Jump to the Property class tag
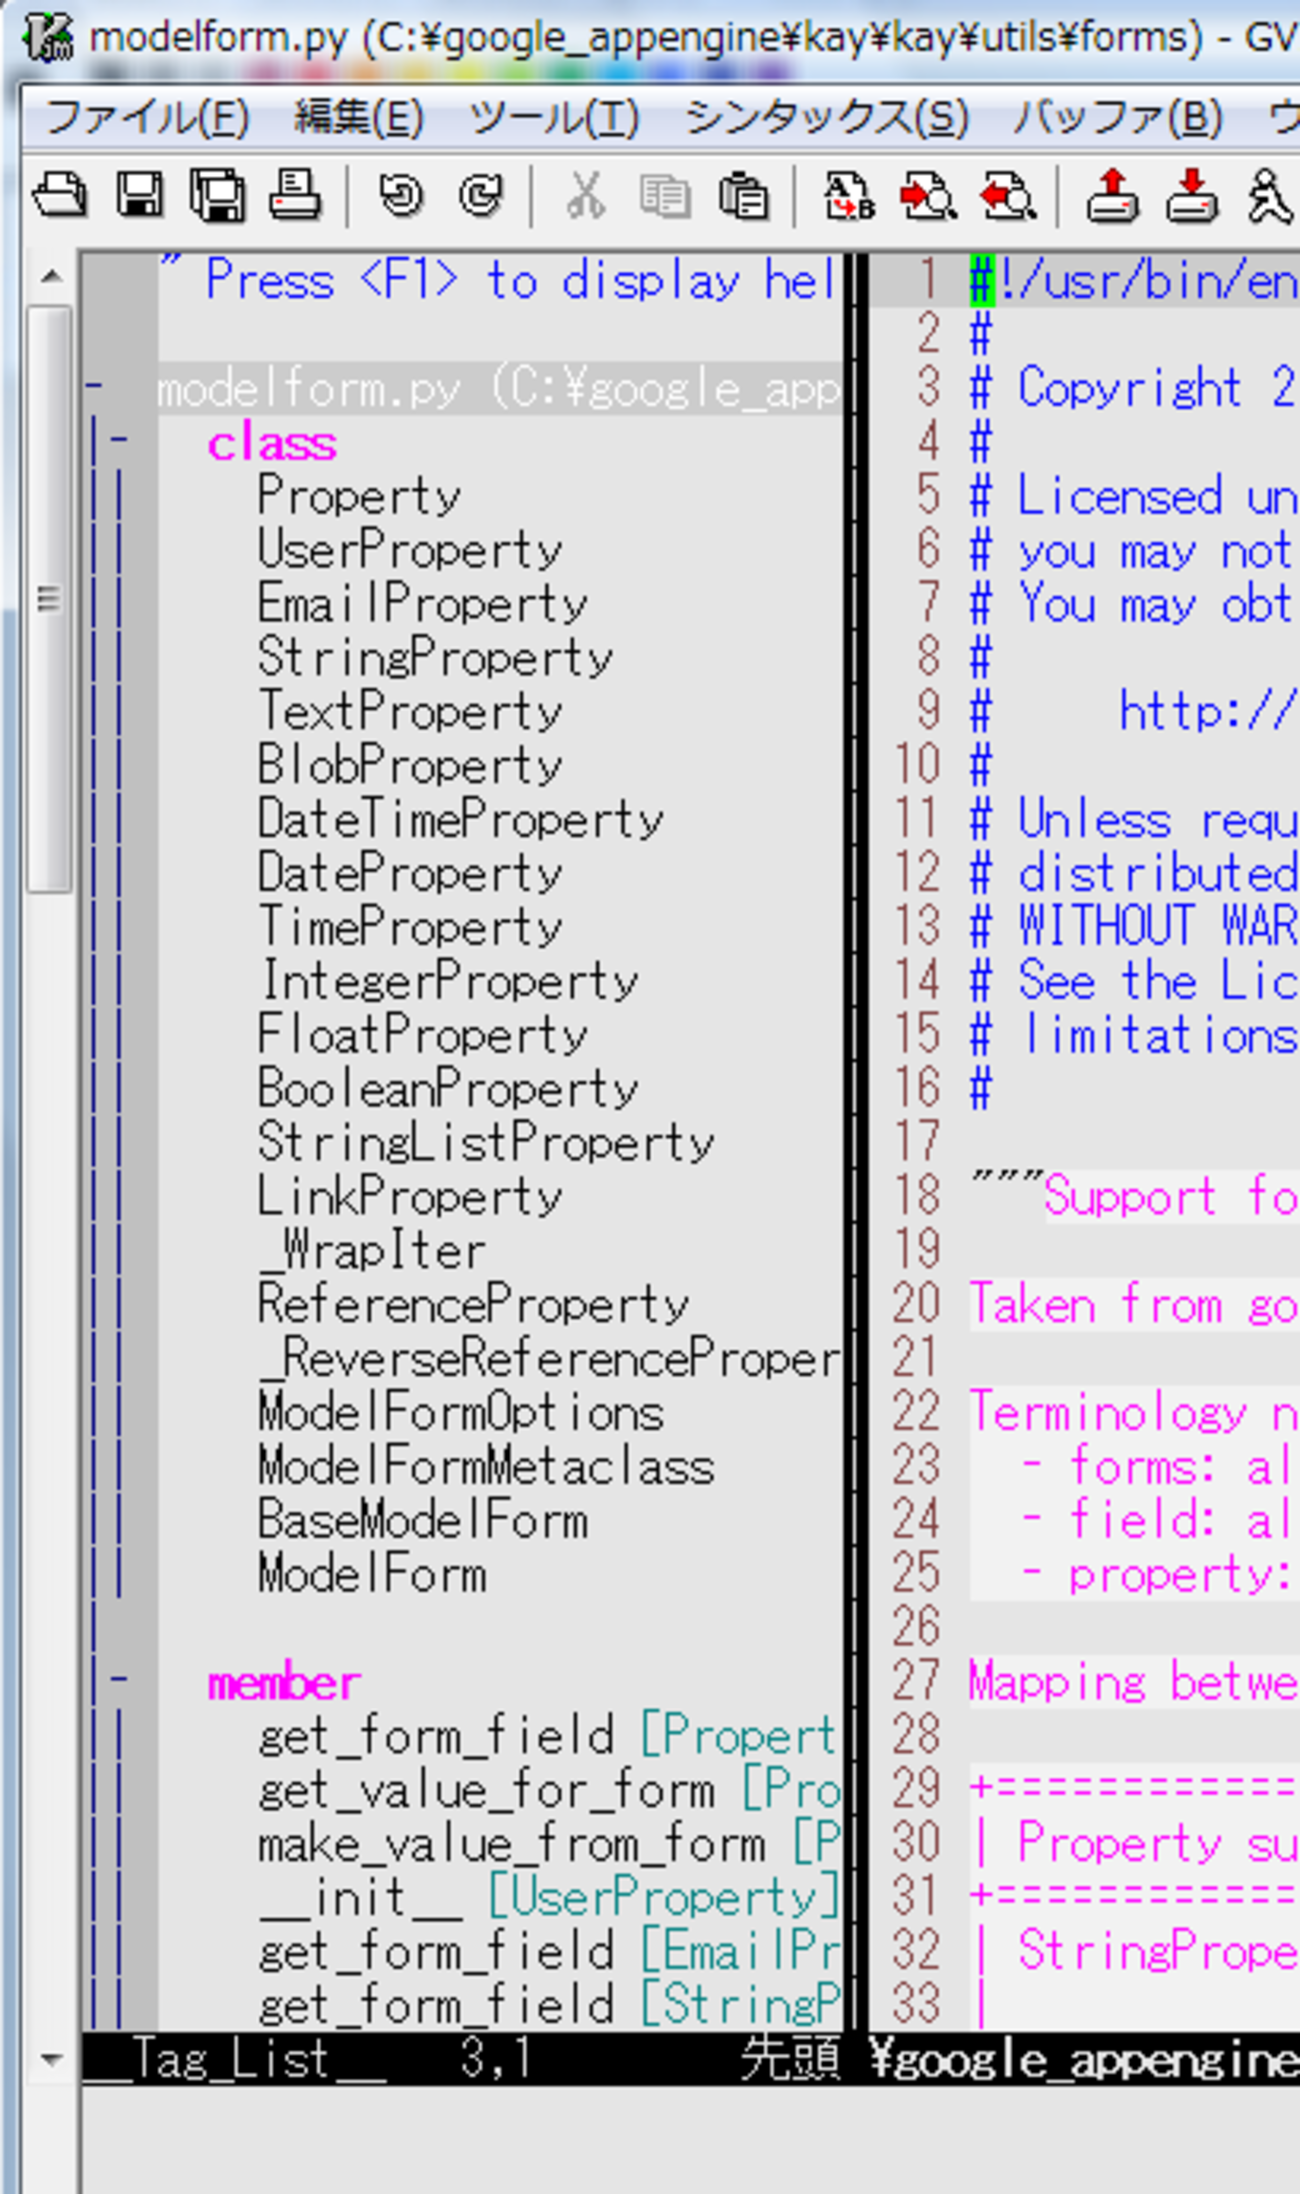The width and height of the screenshot is (1300, 2194). 359,496
